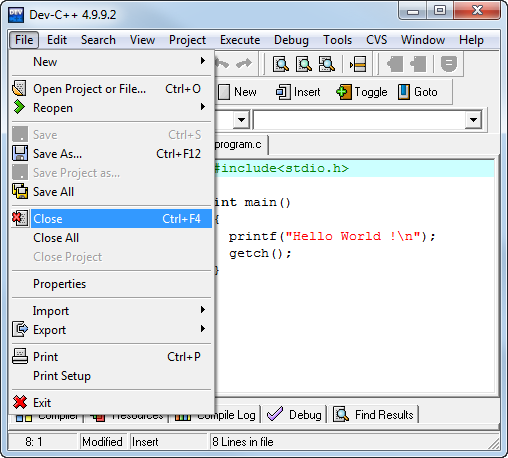Click the getch(); code line
This screenshot has height=458, width=508.
(260, 253)
